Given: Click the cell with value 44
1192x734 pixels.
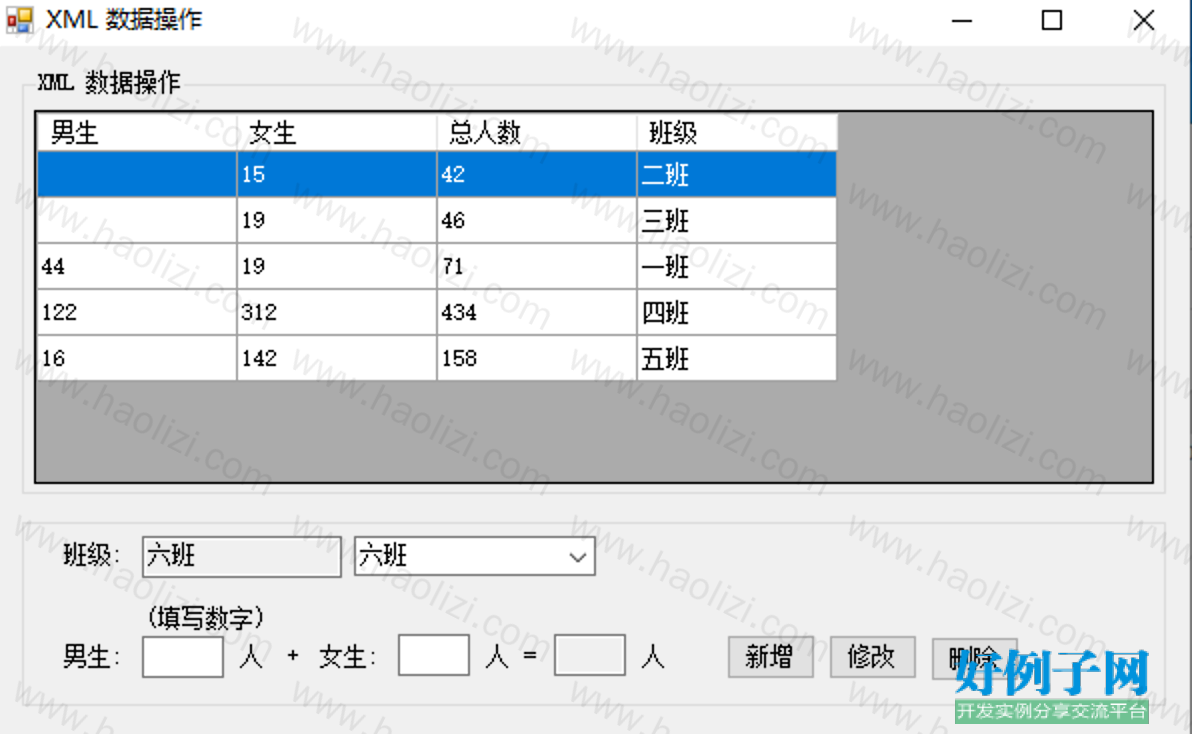Looking at the screenshot, I should [137, 266].
